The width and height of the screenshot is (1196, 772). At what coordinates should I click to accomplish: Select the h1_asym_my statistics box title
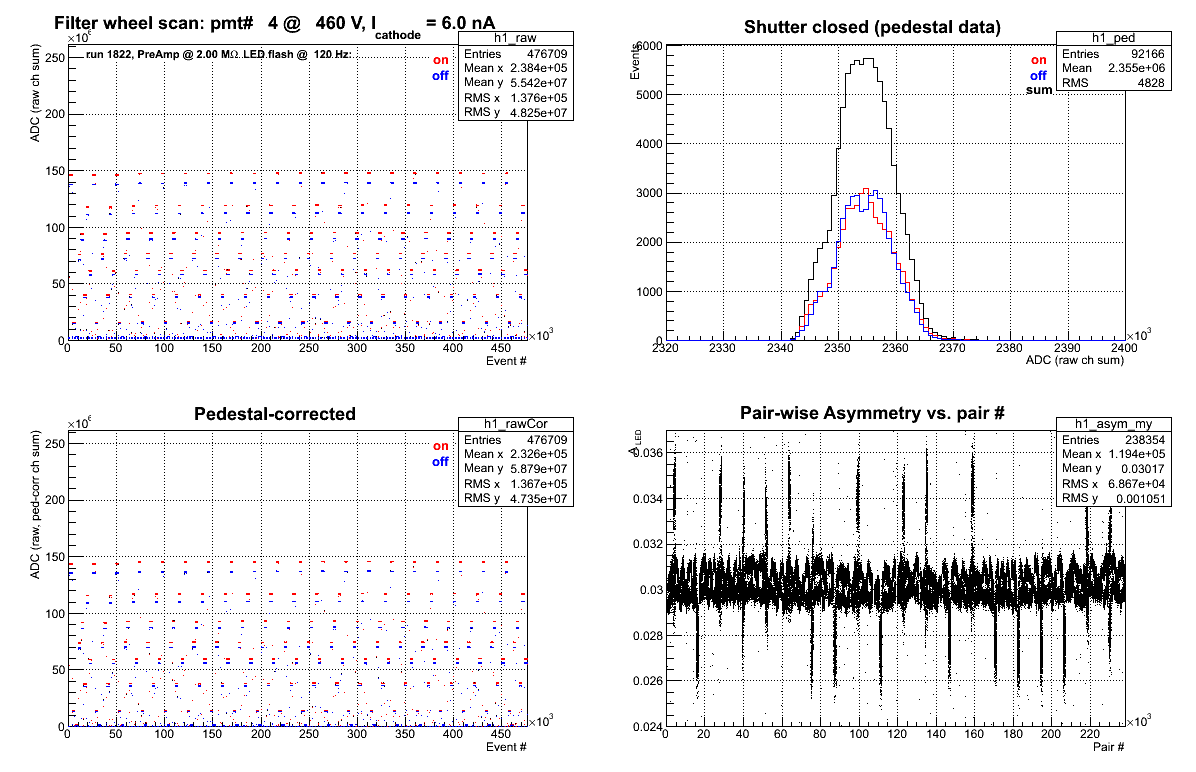[1114, 424]
